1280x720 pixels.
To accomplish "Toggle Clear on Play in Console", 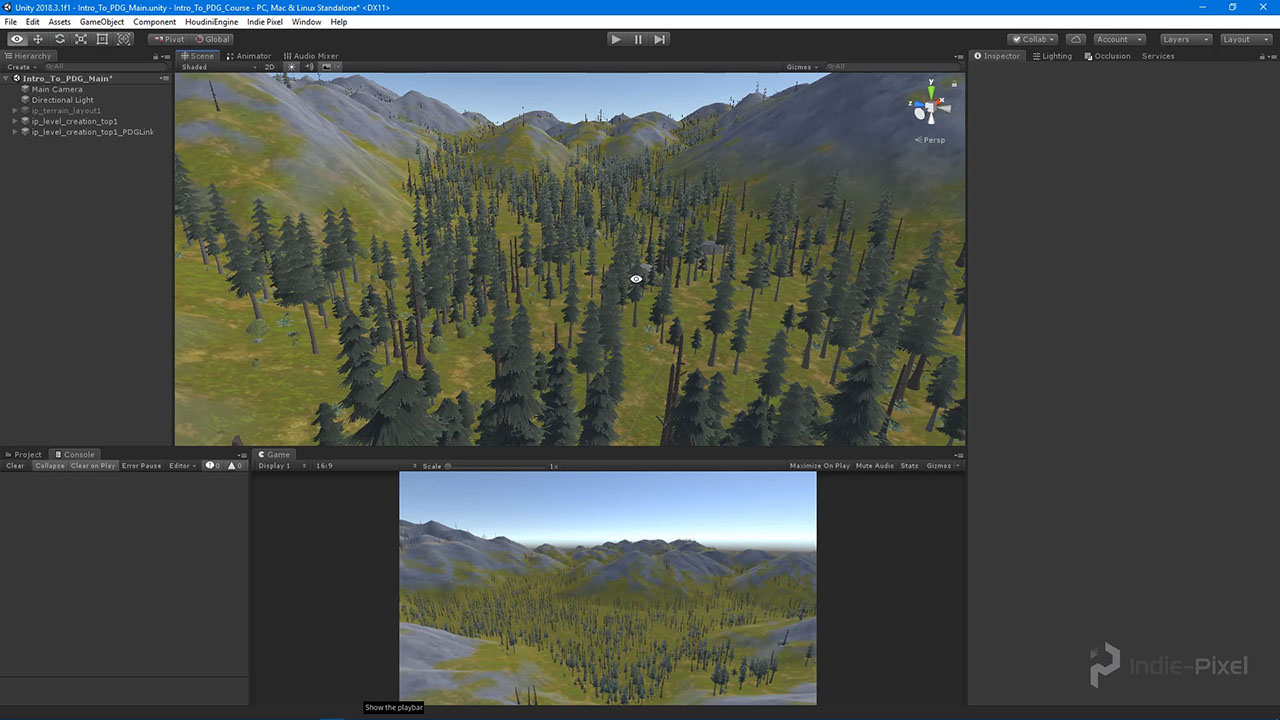I will pyautogui.click(x=93, y=466).
